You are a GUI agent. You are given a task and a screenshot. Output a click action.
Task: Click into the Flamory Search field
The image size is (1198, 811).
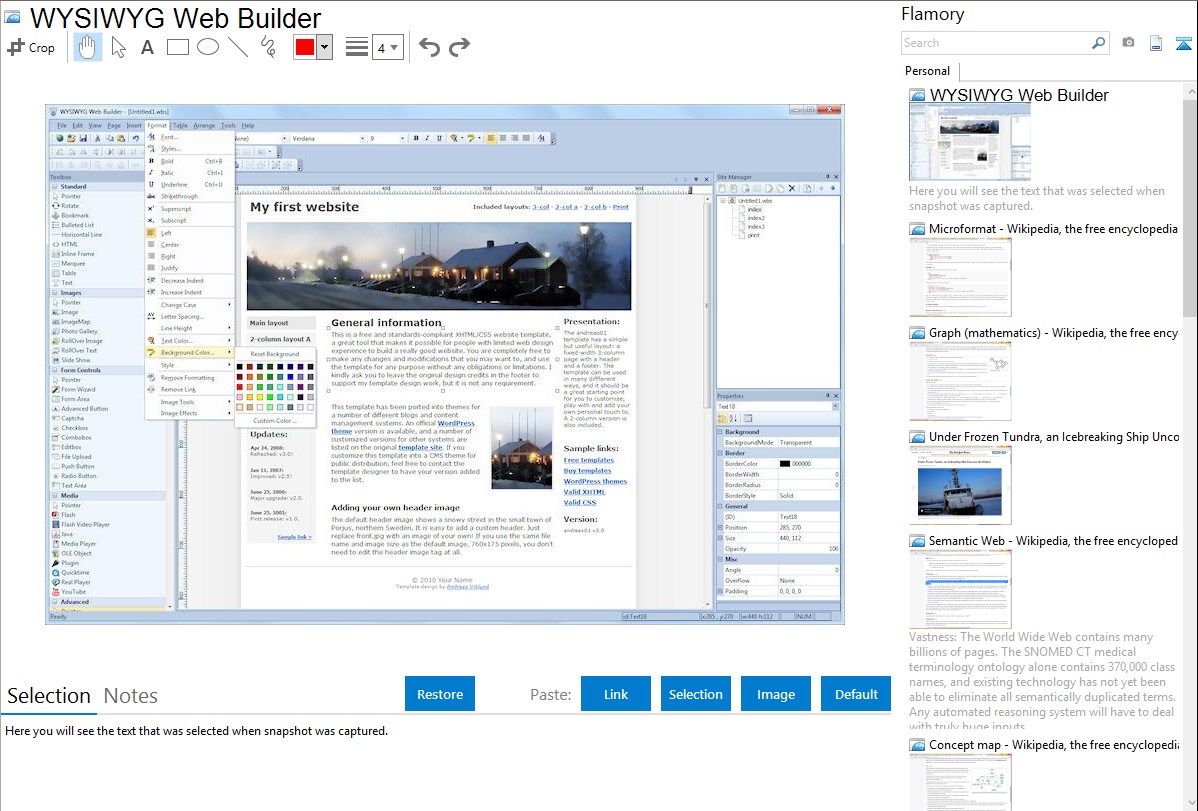coord(995,43)
